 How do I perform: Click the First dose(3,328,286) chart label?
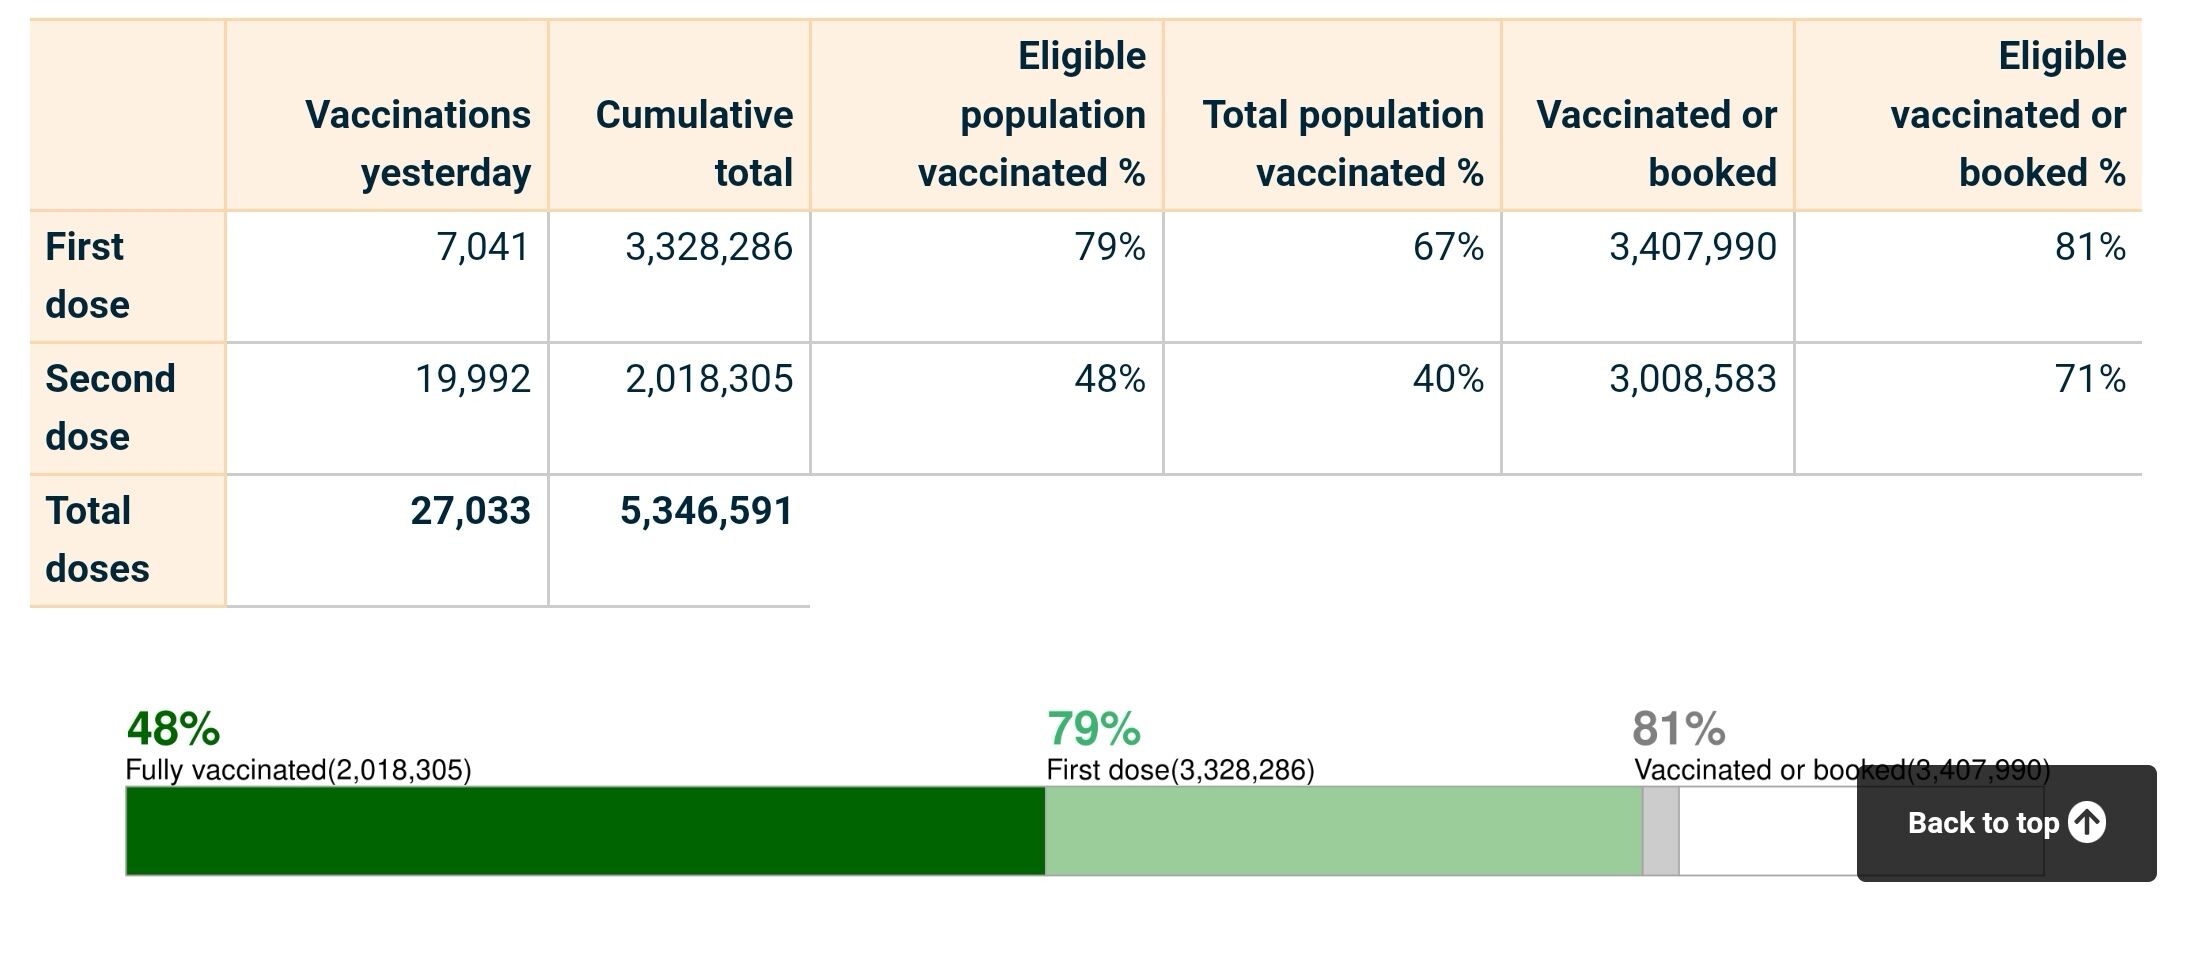coord(1180,770)
